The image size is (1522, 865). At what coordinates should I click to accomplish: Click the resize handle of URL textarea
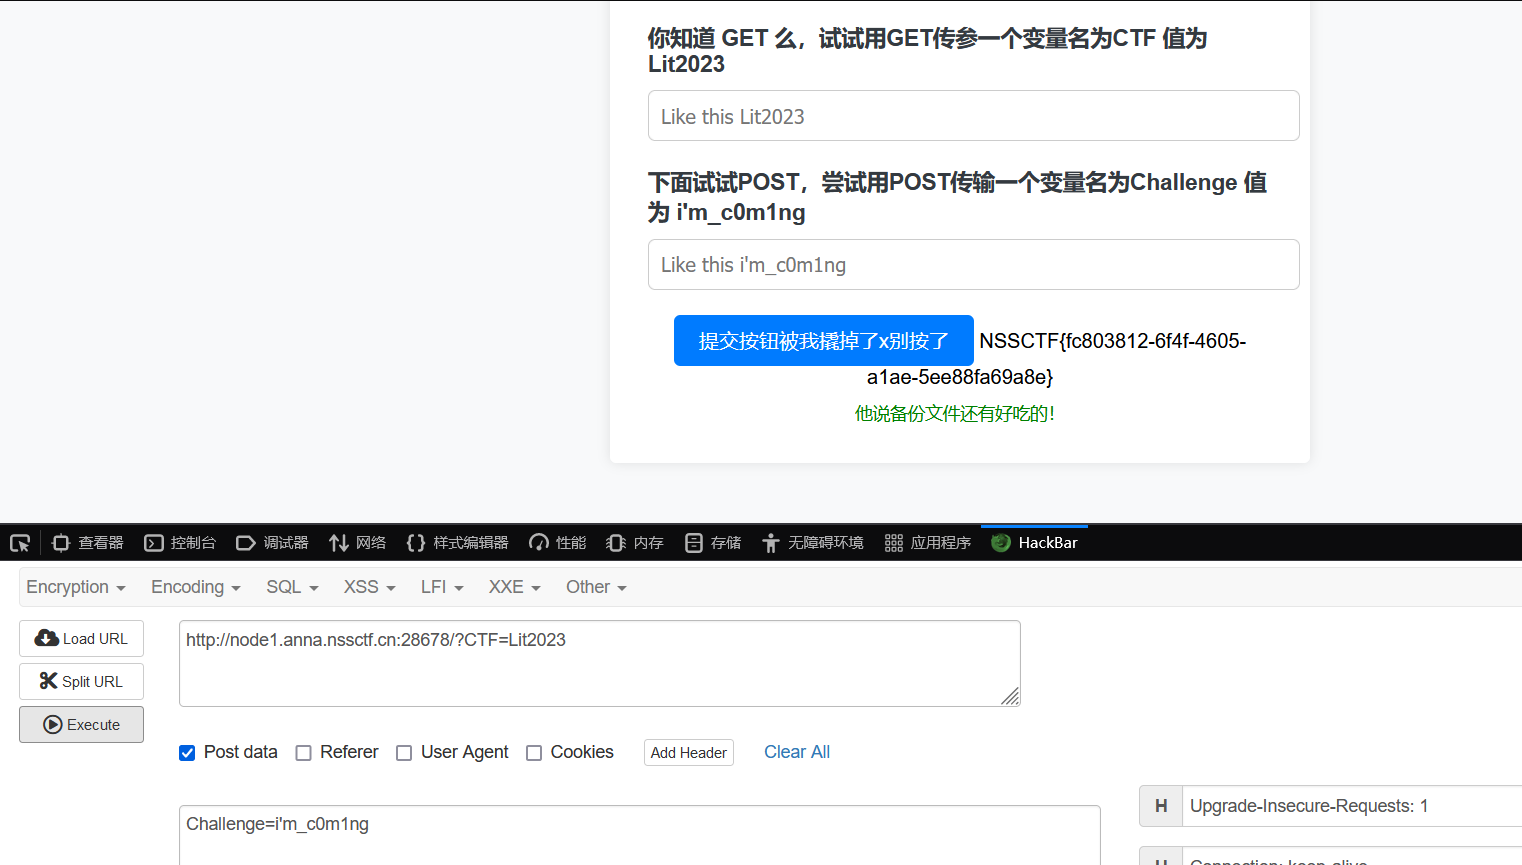[1010, 696]
